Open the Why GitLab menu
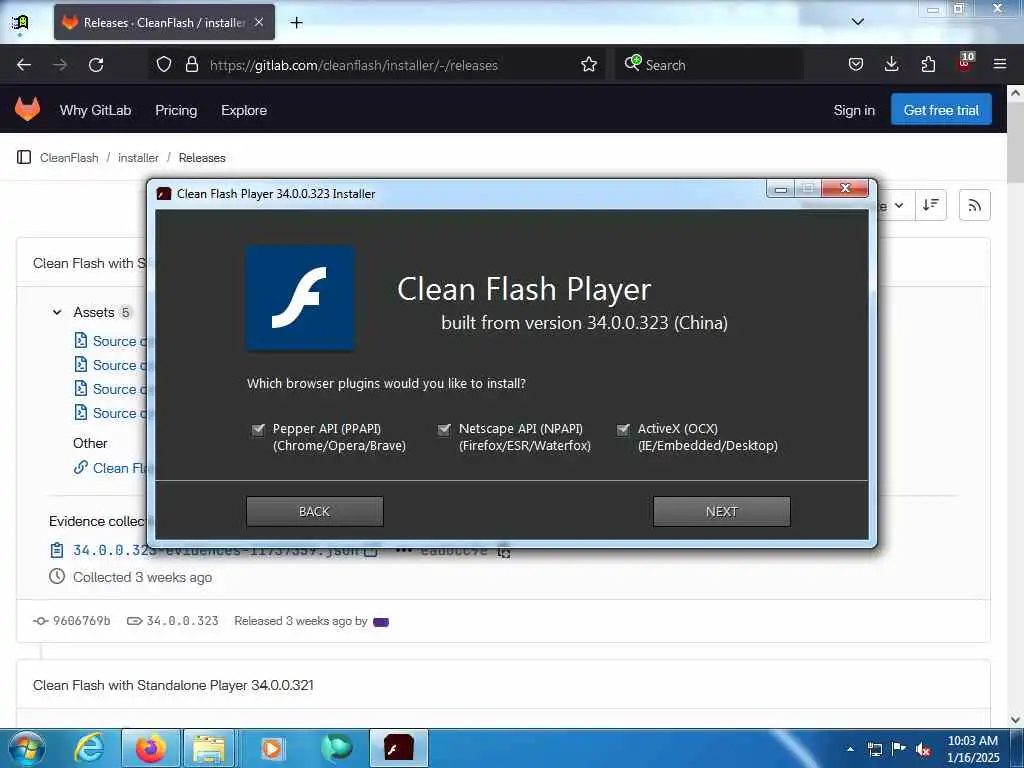This screenshot has height=768, width=1024. pos(95,110)
